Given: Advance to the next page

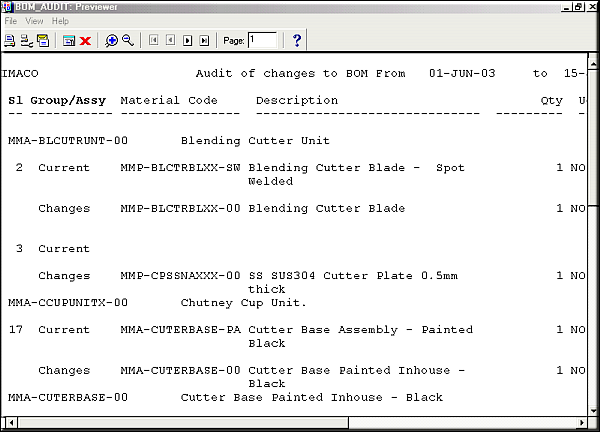Looking at the screenshot, I should click(188, 40).
